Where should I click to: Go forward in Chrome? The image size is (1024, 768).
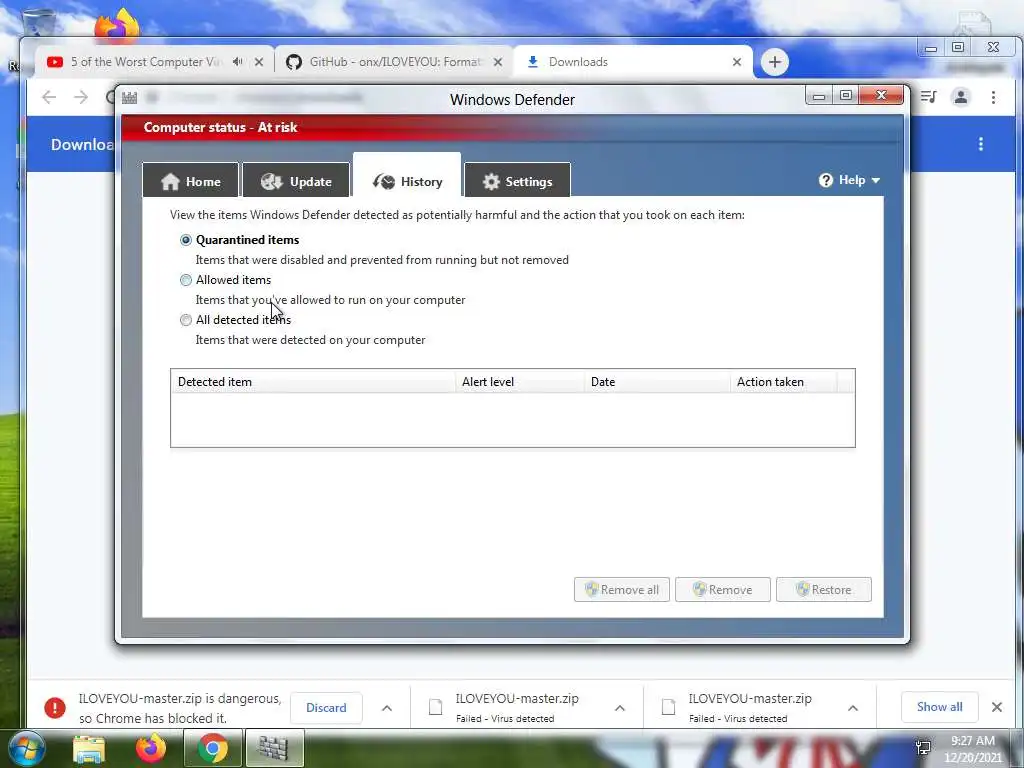tap(81, 97)
